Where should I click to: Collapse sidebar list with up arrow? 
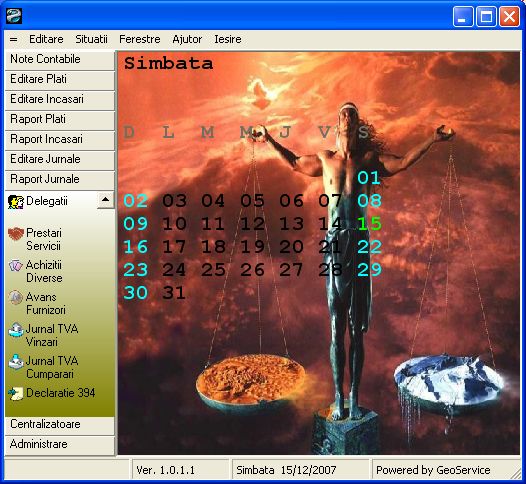[x=106, y=200]
